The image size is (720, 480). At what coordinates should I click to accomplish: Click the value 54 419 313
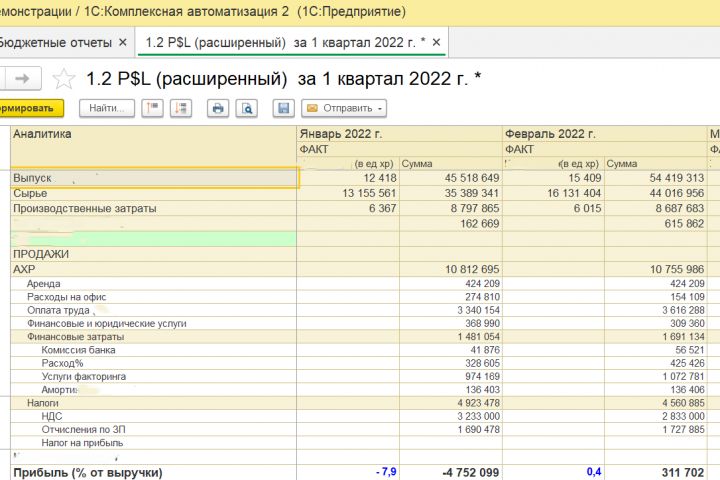[676, 178]
